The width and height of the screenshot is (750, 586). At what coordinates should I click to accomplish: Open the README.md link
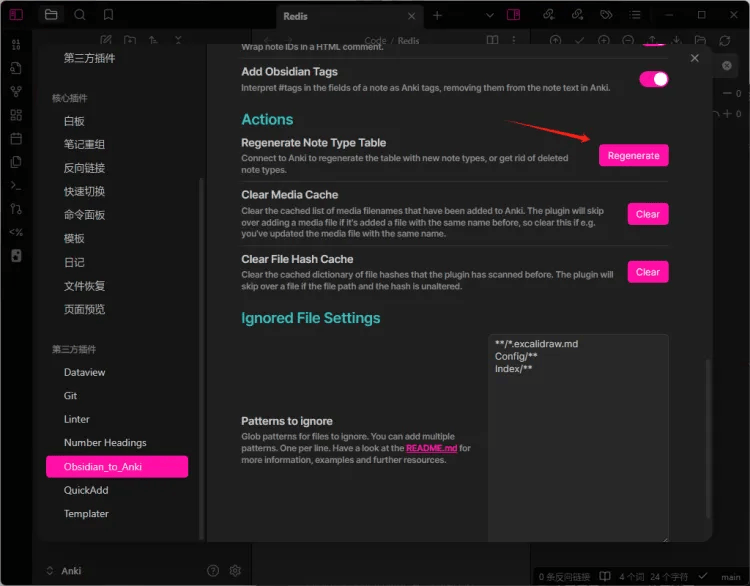pos(431,448)
